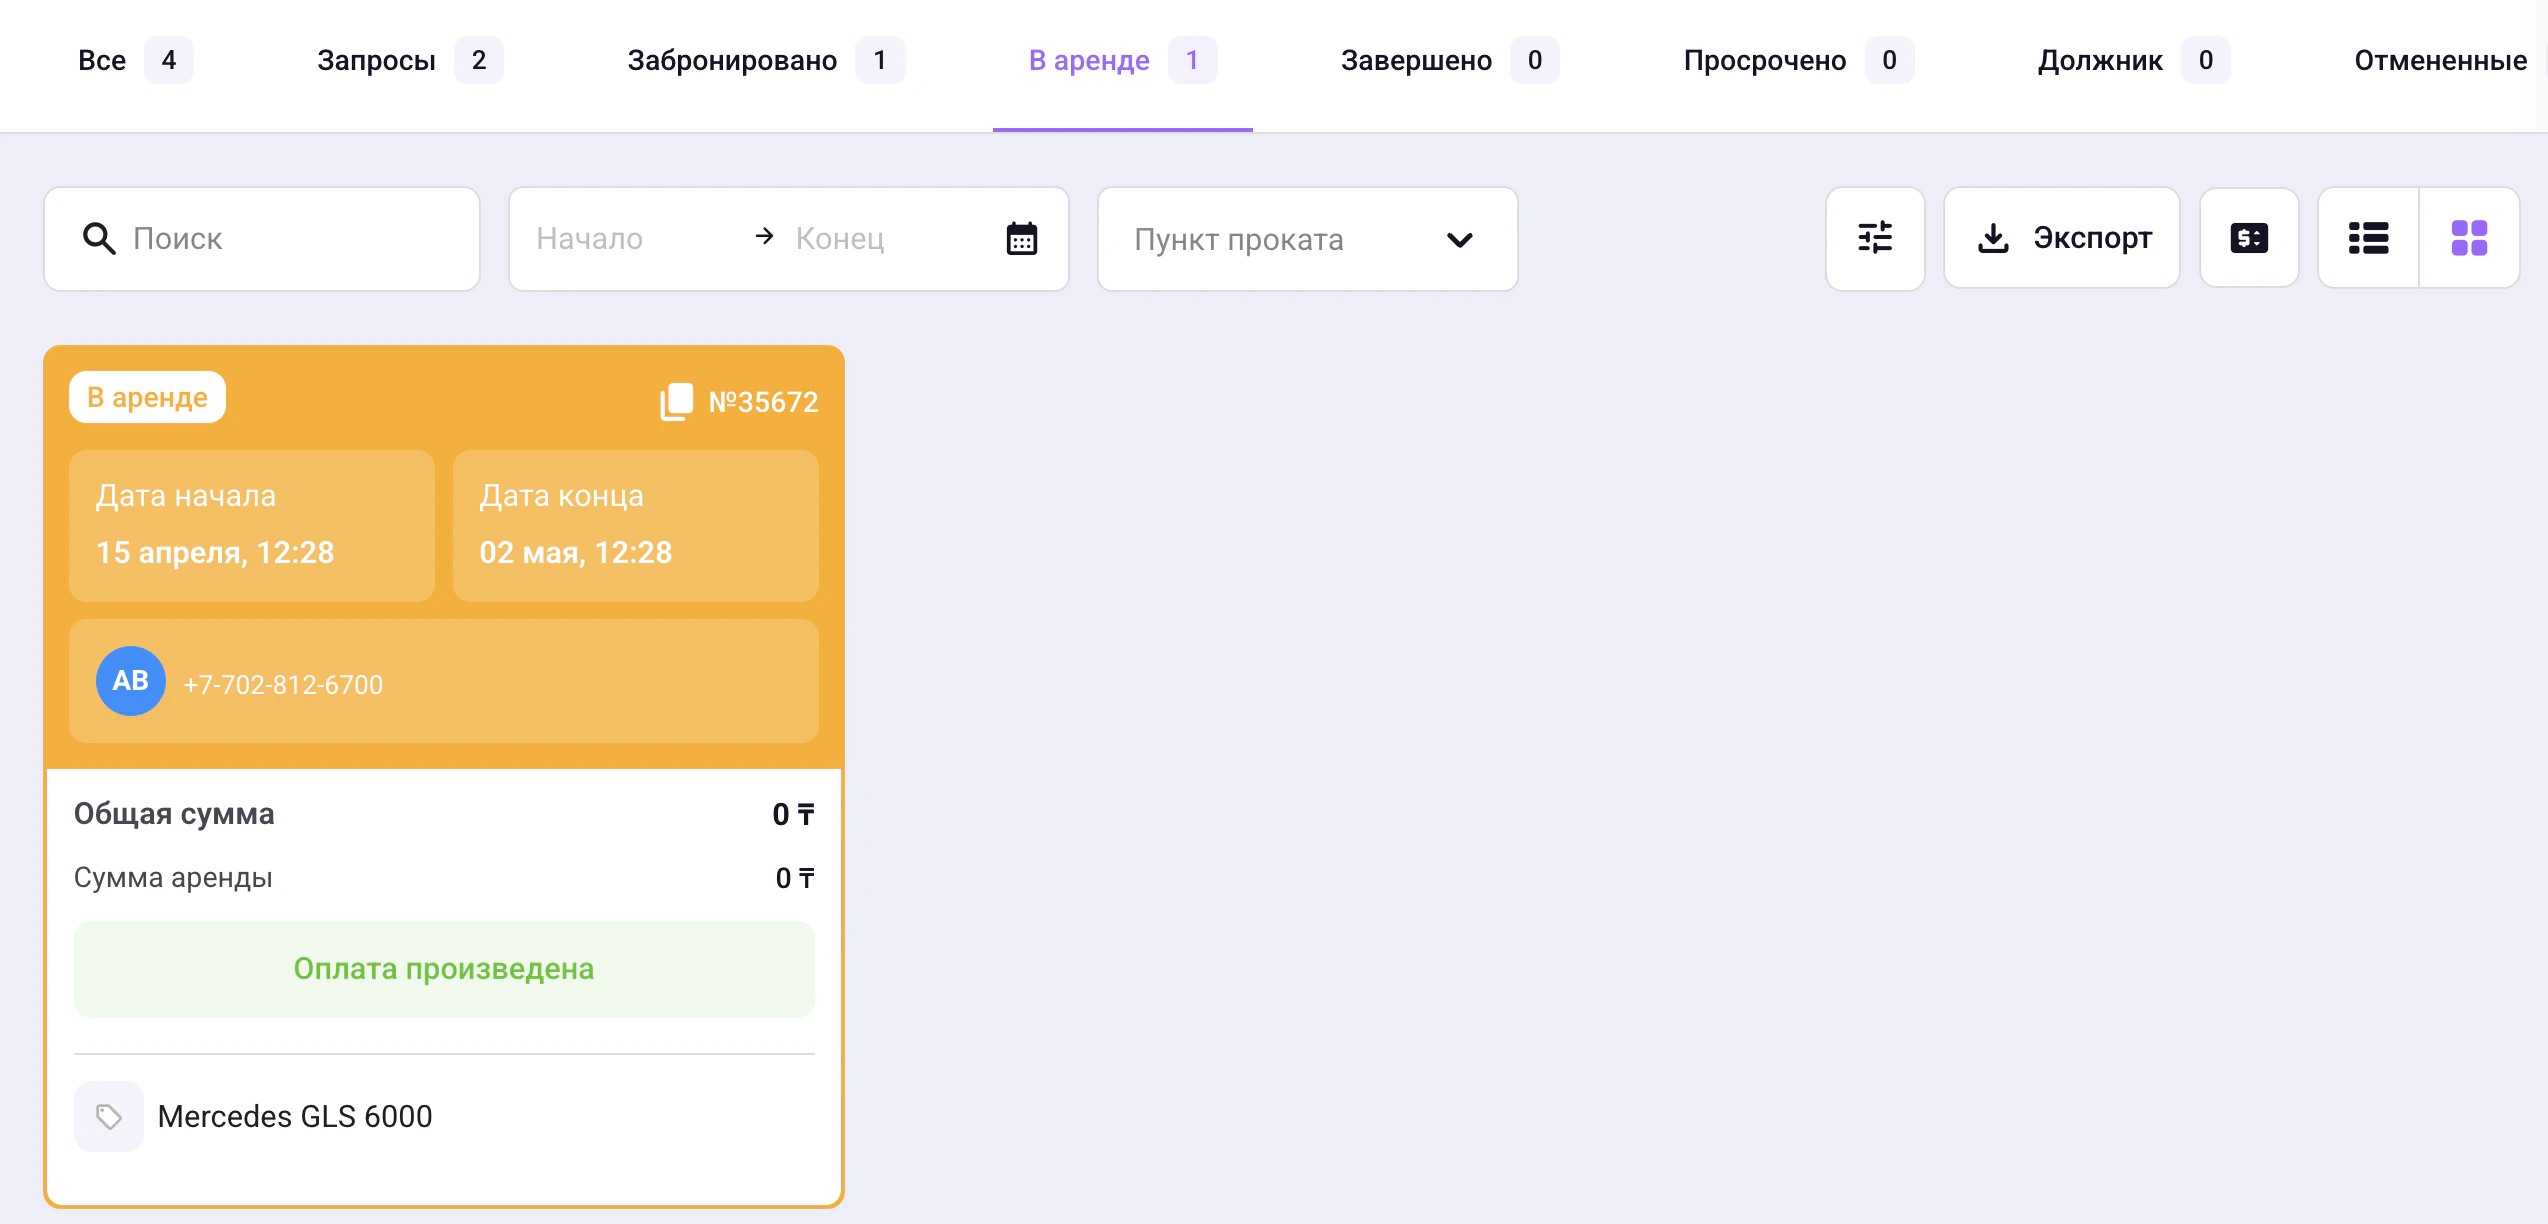Open the Пункт проката dropdown
Screen dimensions: 2548x1224
1306,239
